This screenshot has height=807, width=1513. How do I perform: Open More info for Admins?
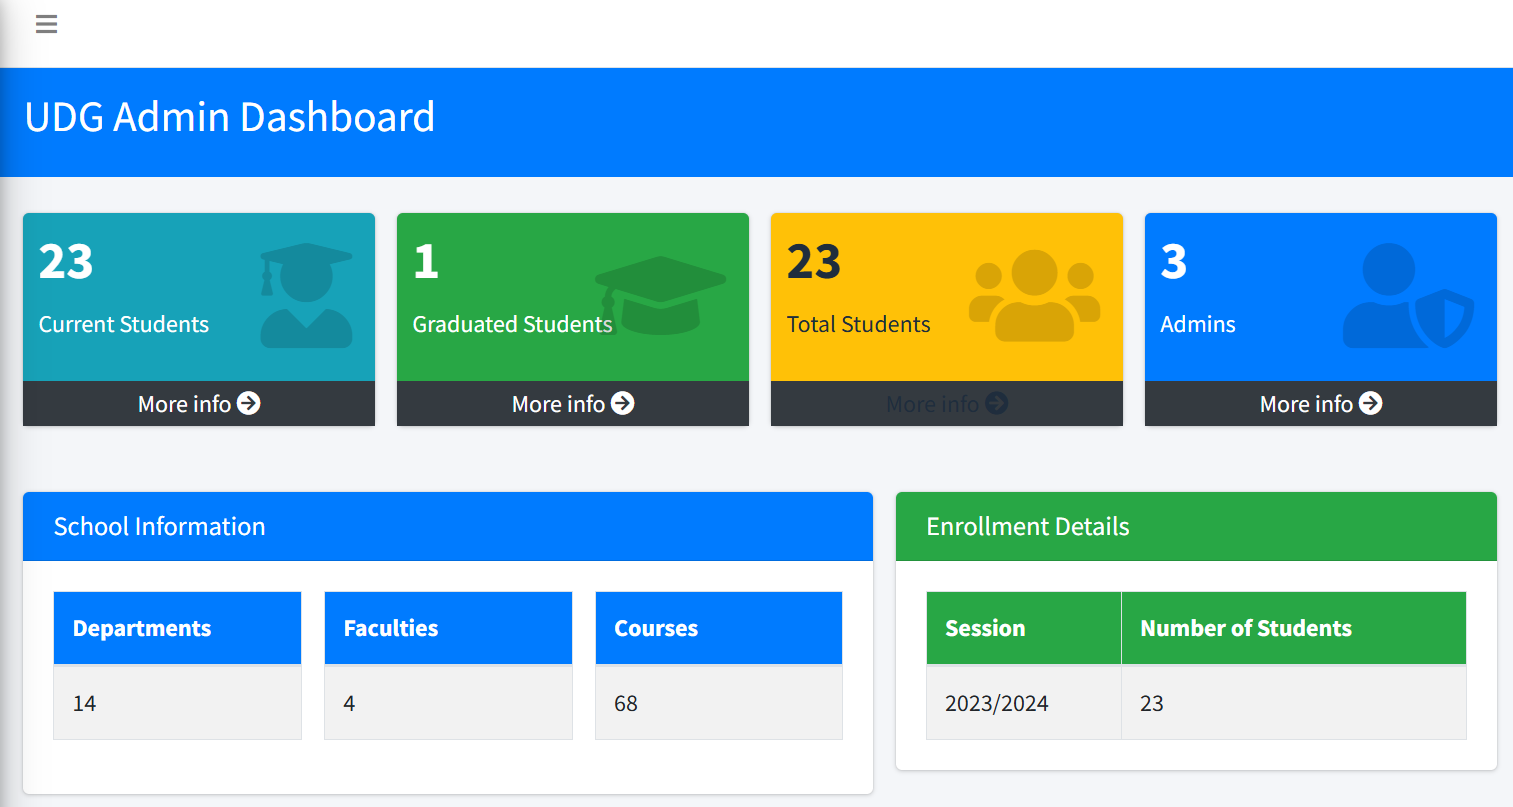coord(1320,404)
